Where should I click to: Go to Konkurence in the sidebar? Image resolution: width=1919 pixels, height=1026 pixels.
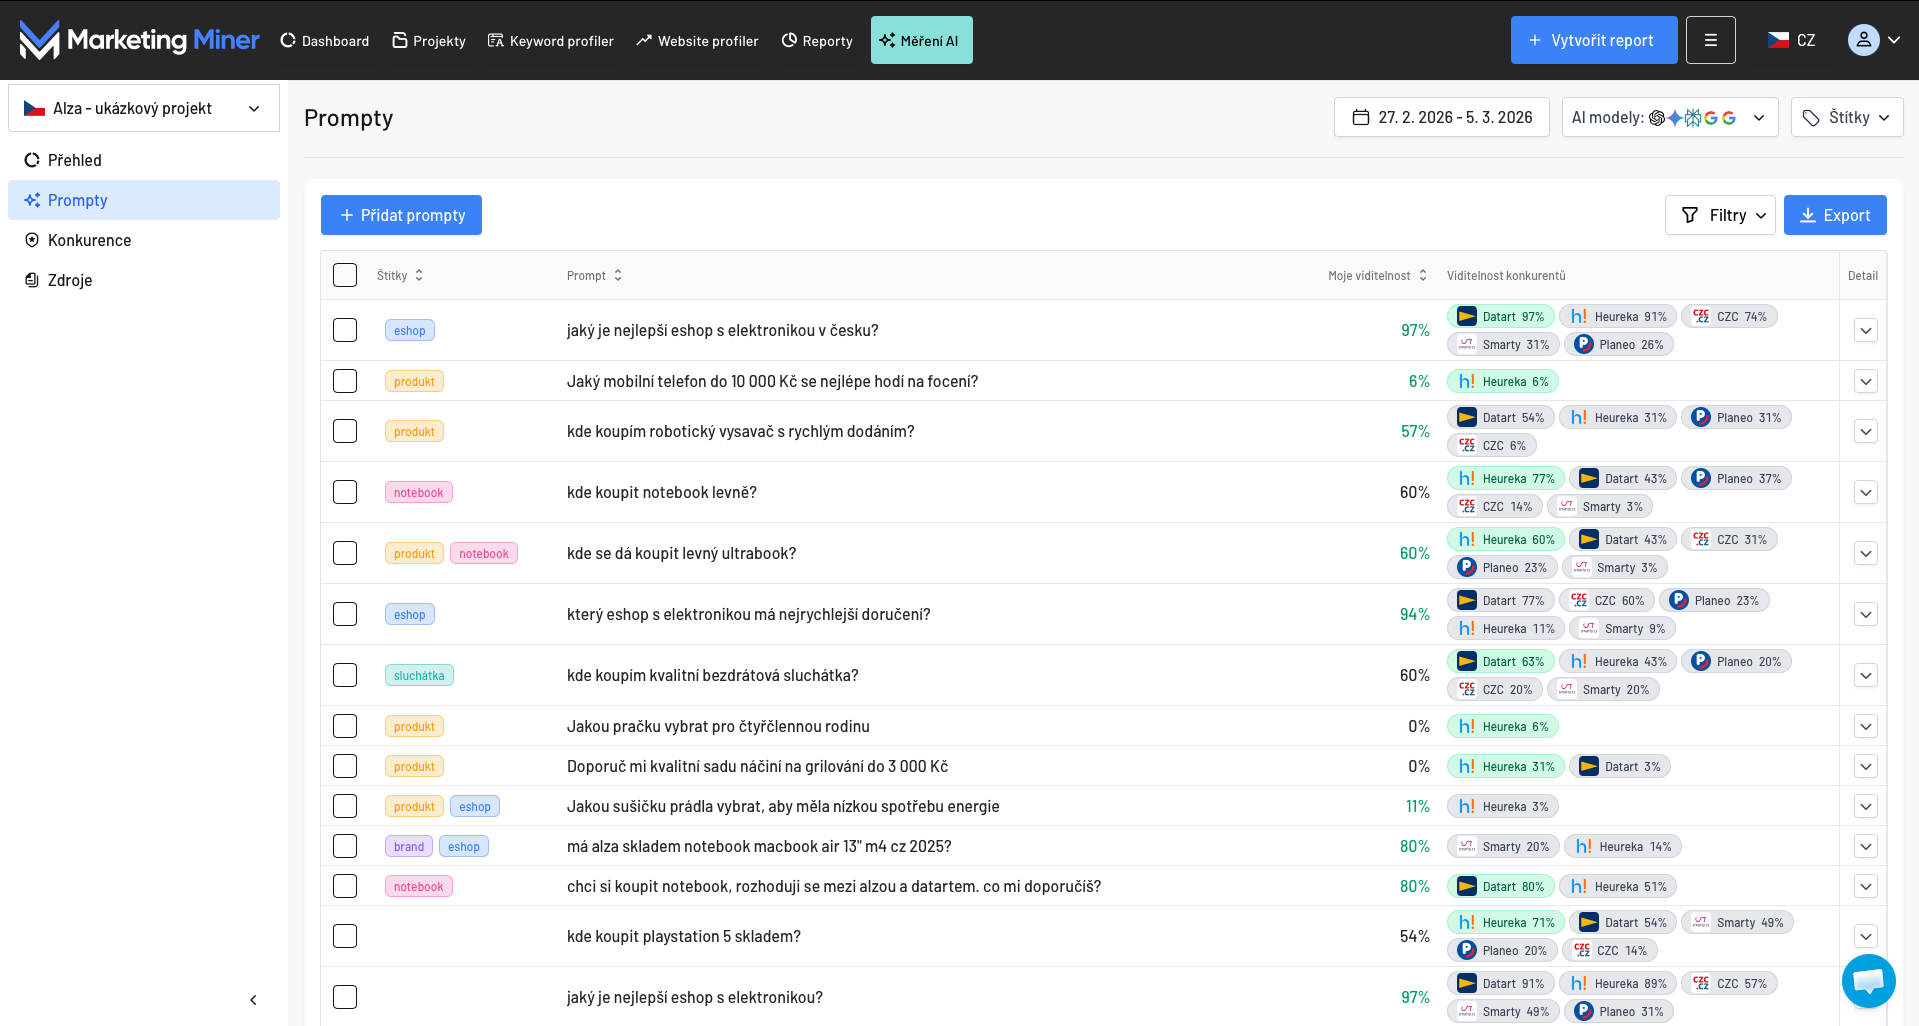tap(89, 240)
